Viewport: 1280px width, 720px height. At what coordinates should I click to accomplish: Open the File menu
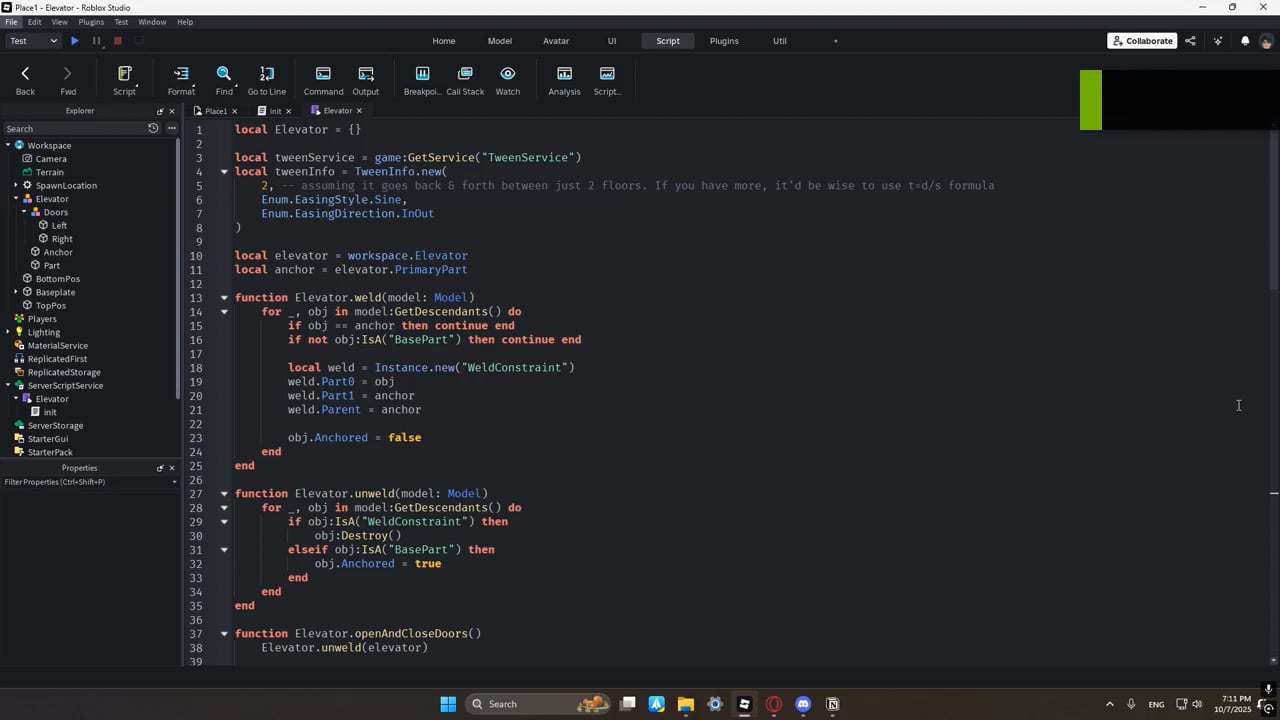(11, 22)
